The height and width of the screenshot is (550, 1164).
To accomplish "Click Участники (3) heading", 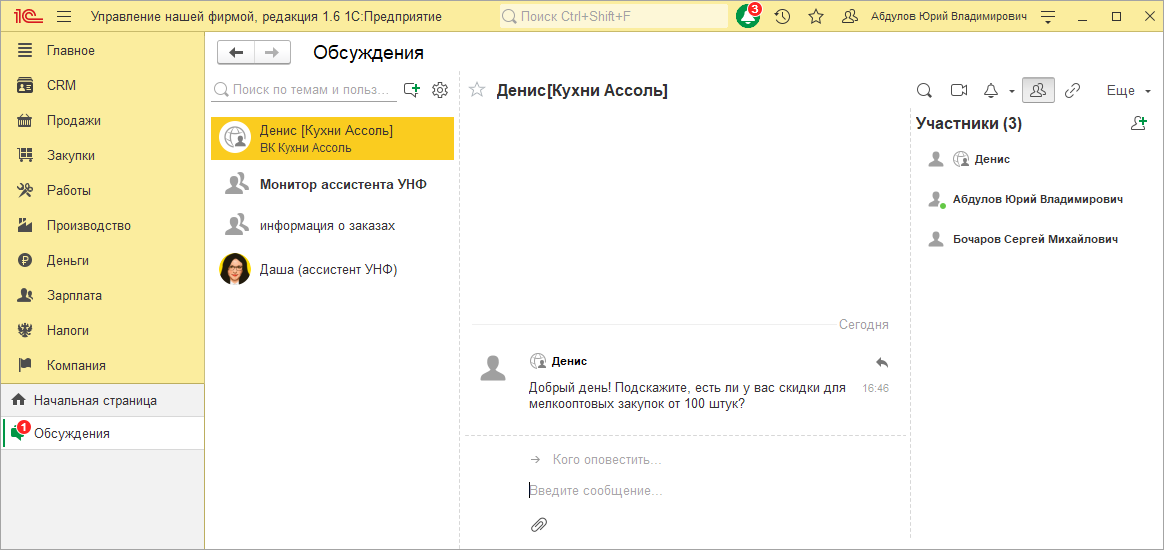I will click(x=969, y=124).
